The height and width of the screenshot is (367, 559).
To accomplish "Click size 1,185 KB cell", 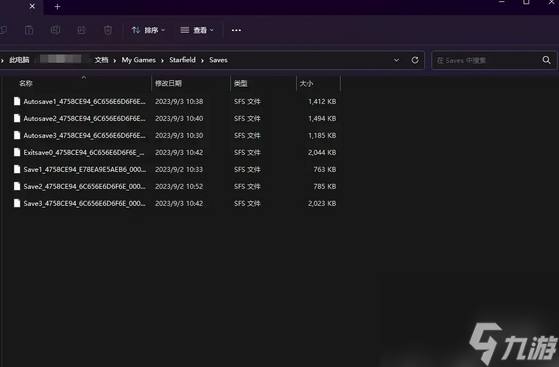I will click(322, 136).
